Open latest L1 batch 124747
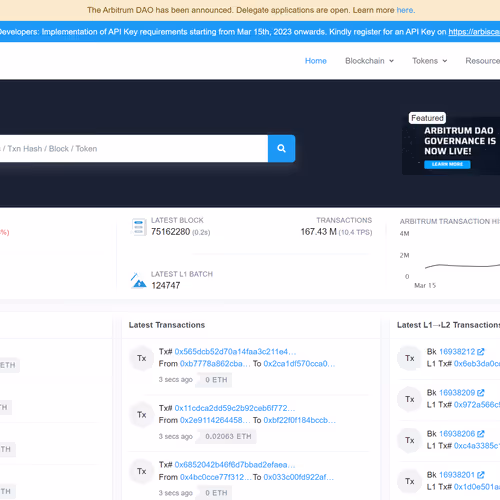Viewport: 500px width, 500px height. pyautogui.click(x=166, y=286)
